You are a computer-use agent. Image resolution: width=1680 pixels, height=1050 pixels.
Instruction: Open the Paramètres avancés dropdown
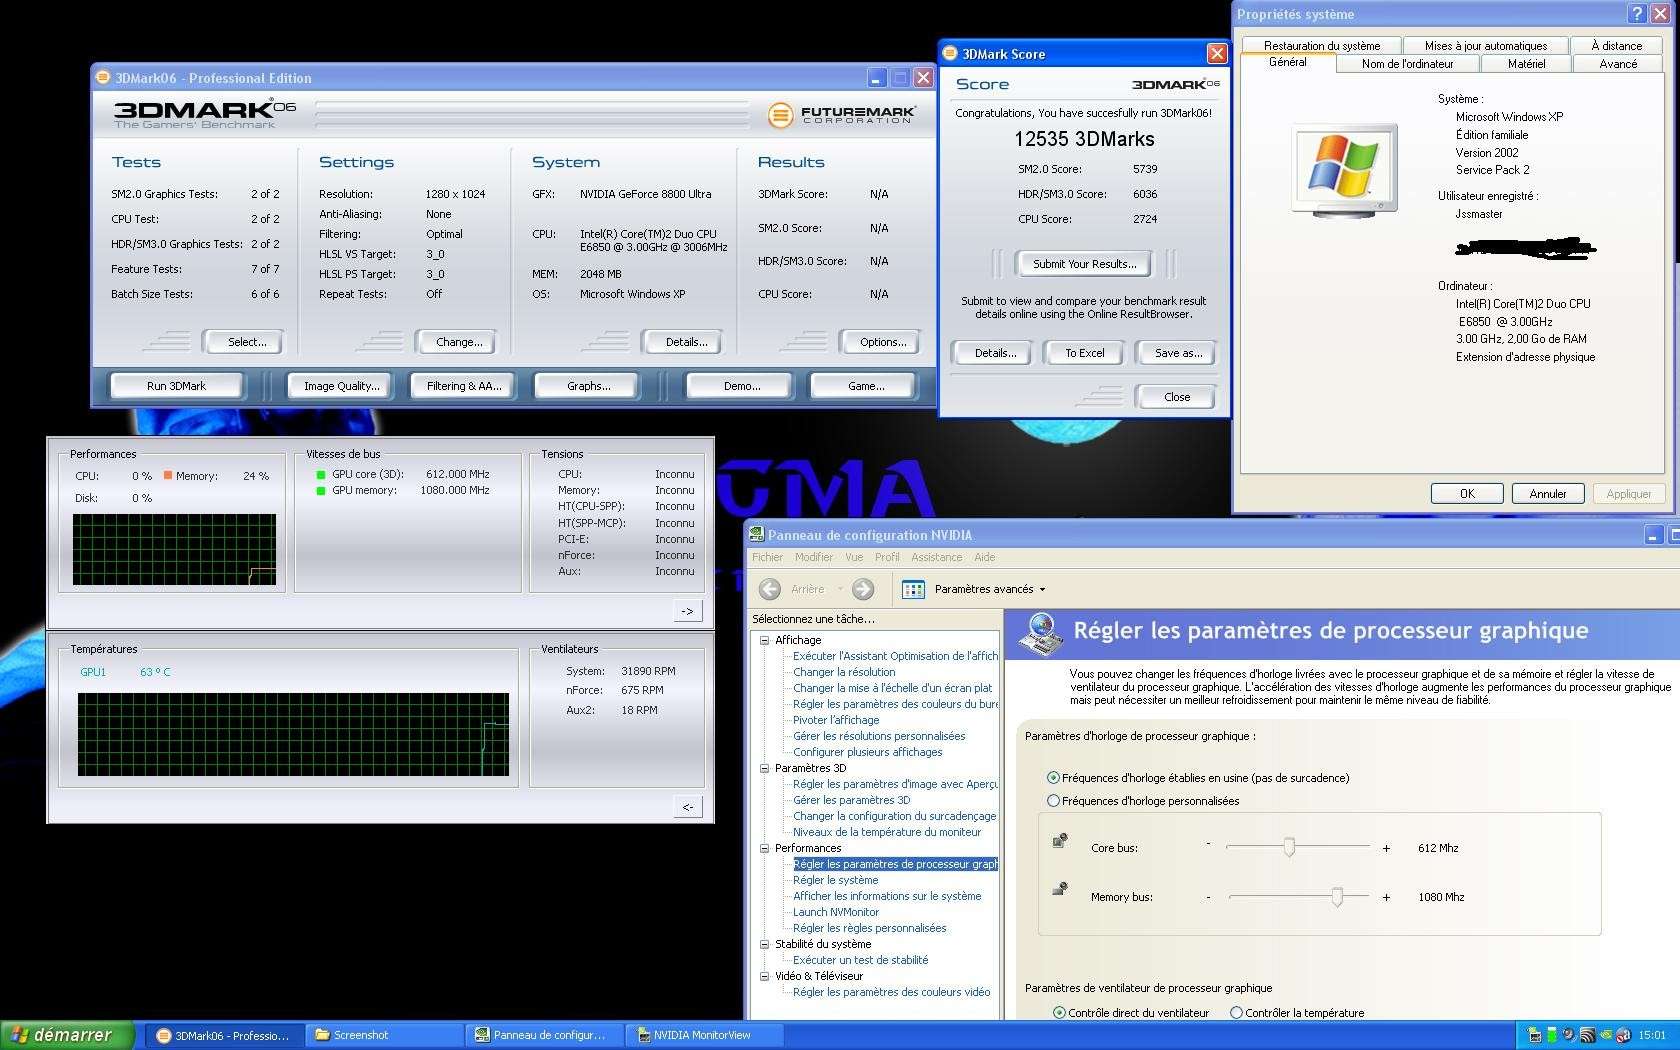click(x=1042, y=590)
